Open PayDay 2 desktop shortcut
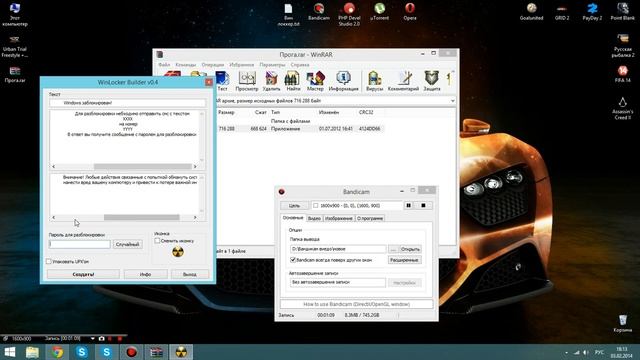640x360 pixels. [x=592, y=11]
